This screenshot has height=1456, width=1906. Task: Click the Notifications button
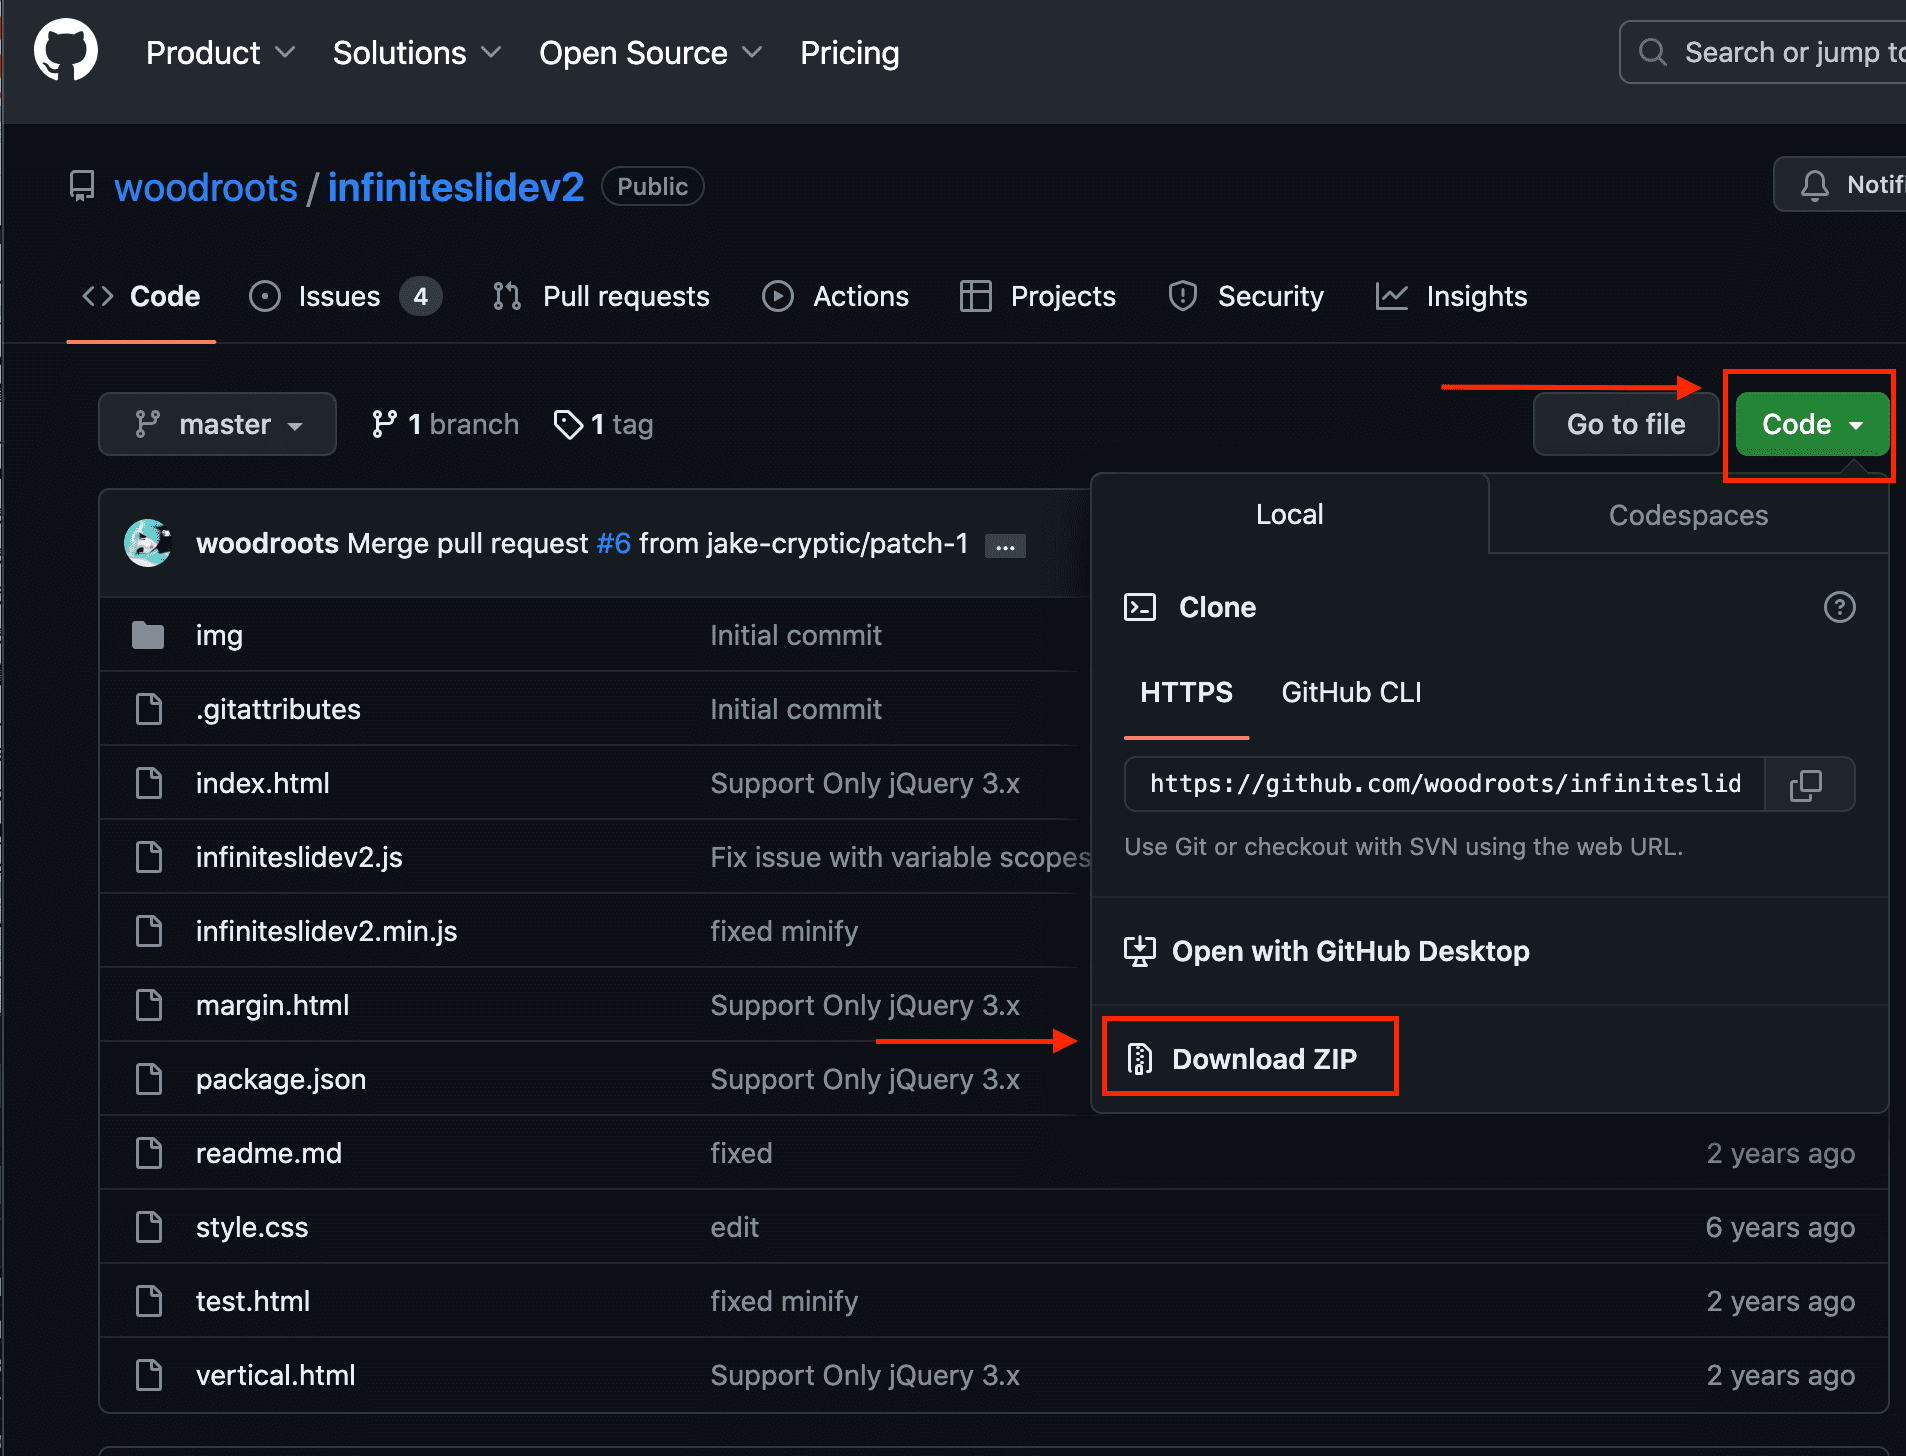[x=1840, y=185]
